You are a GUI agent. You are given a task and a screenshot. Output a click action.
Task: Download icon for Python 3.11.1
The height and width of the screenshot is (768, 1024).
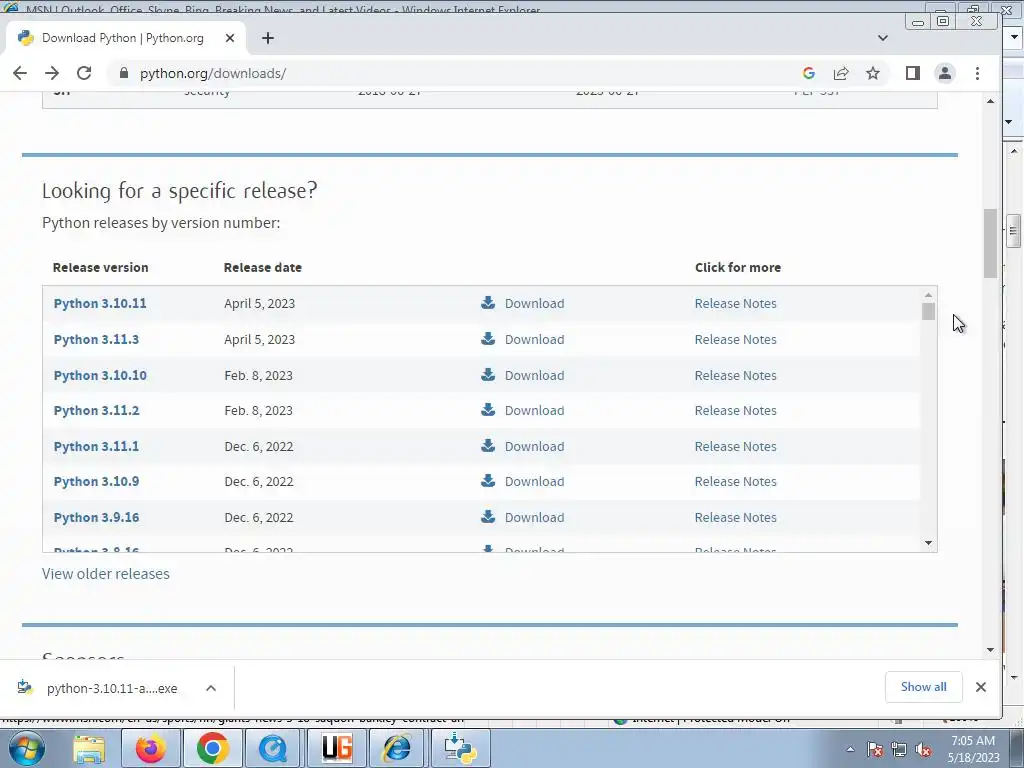coord(488,445)
